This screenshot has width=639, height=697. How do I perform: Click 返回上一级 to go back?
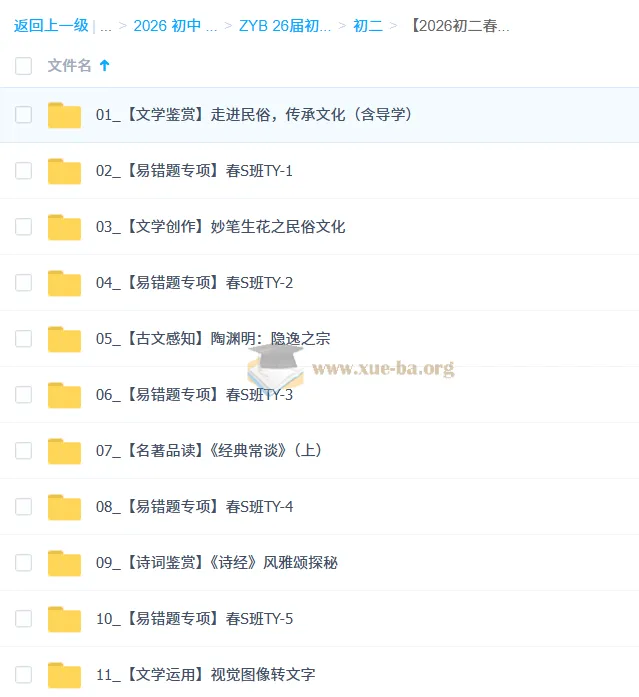pyautogui.click(x=51, y=26)
